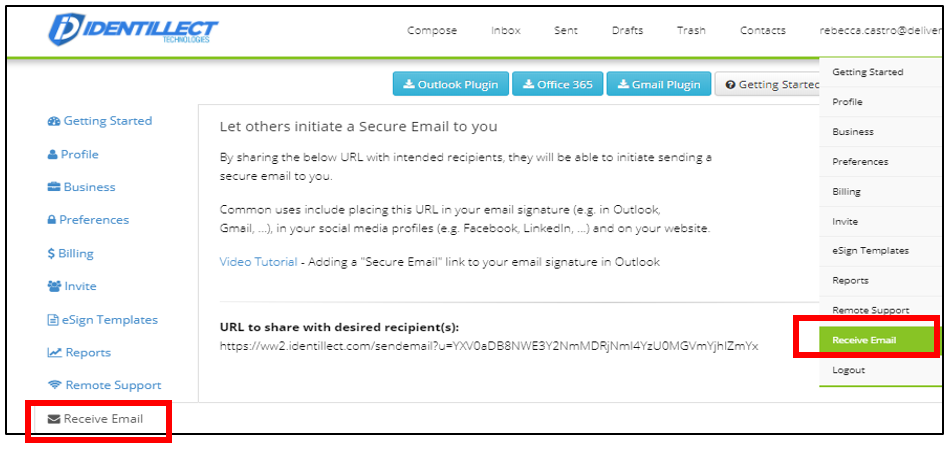Click the Identillect Technologies logo
The width and height of the screenshot is (946, 450).
(132, 31)
